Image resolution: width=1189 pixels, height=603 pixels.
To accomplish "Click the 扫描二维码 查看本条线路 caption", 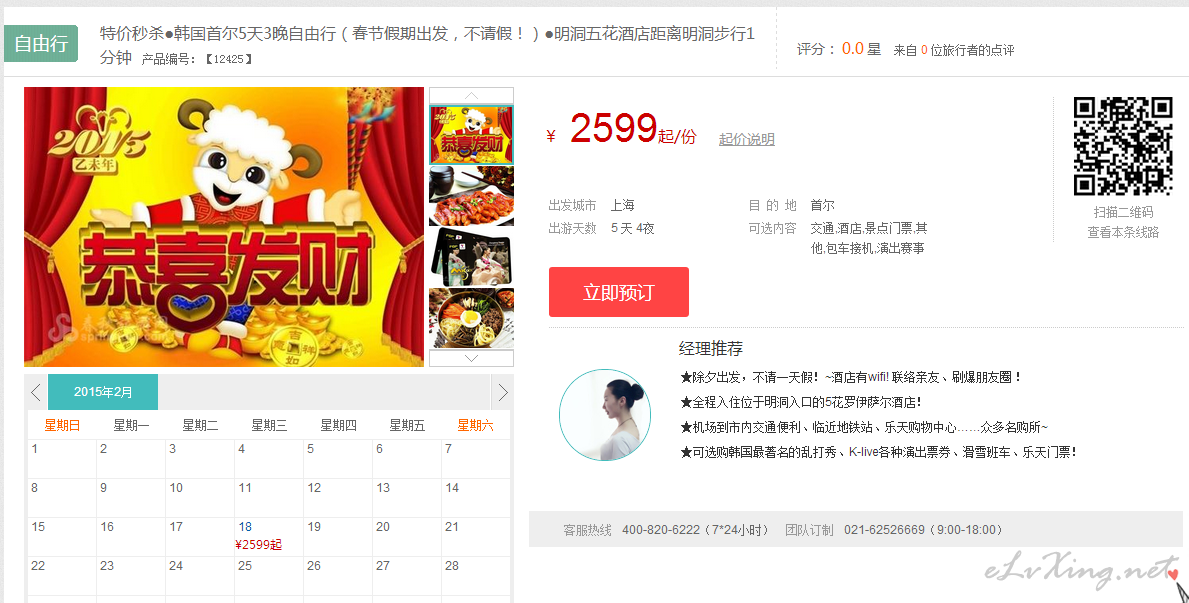I will tap(1123, 222).
